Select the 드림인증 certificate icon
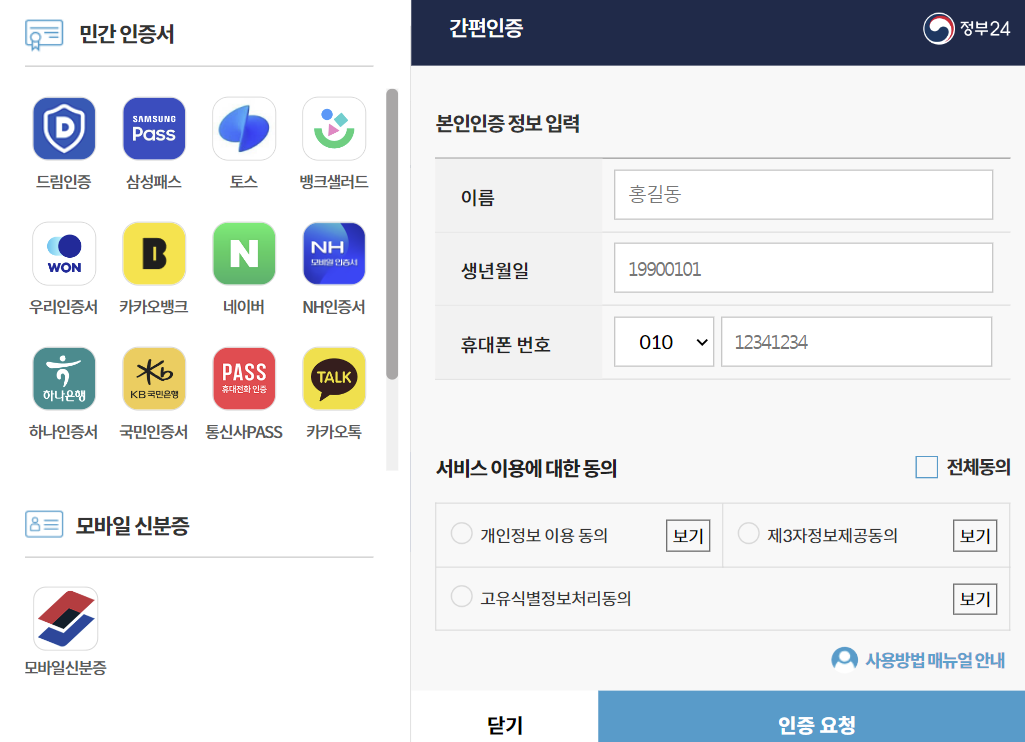The height and width of the screenshot is (742, 1025). click(64, 129)
